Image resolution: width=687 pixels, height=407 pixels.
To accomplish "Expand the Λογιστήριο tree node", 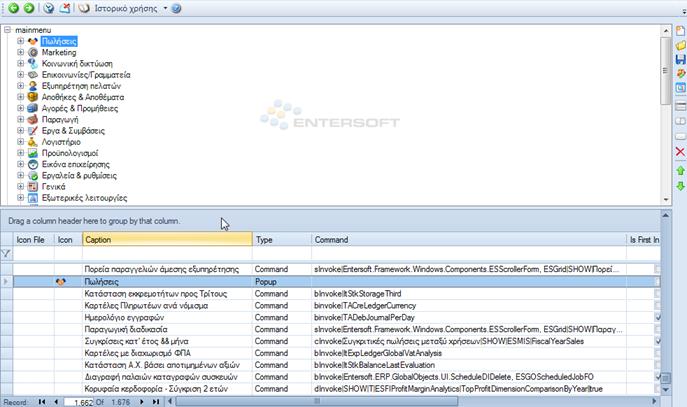I will click(20, 142).
